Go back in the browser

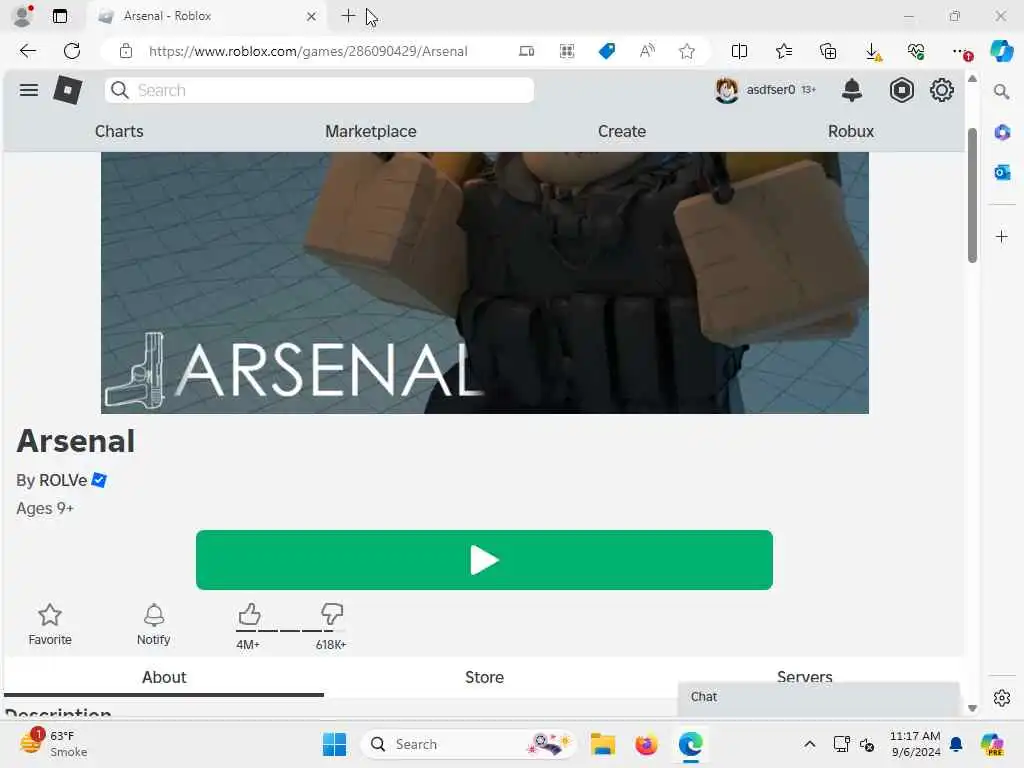(27, 51)
